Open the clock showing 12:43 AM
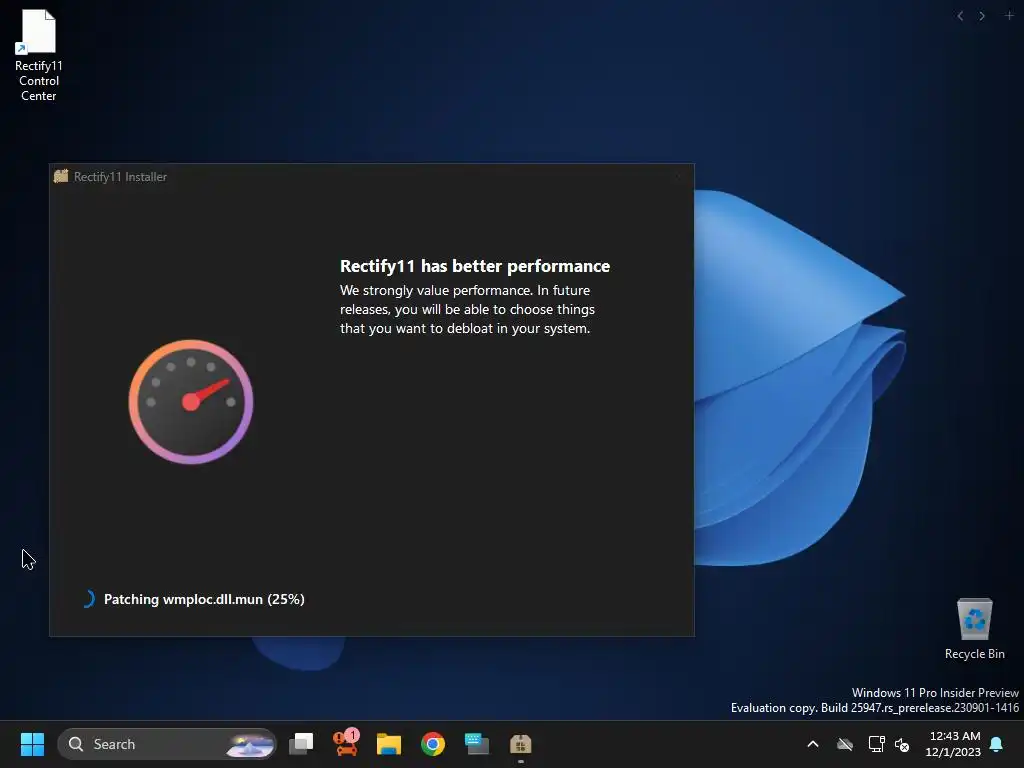Viewport: 1024px width, 768px height. [953, 744]
